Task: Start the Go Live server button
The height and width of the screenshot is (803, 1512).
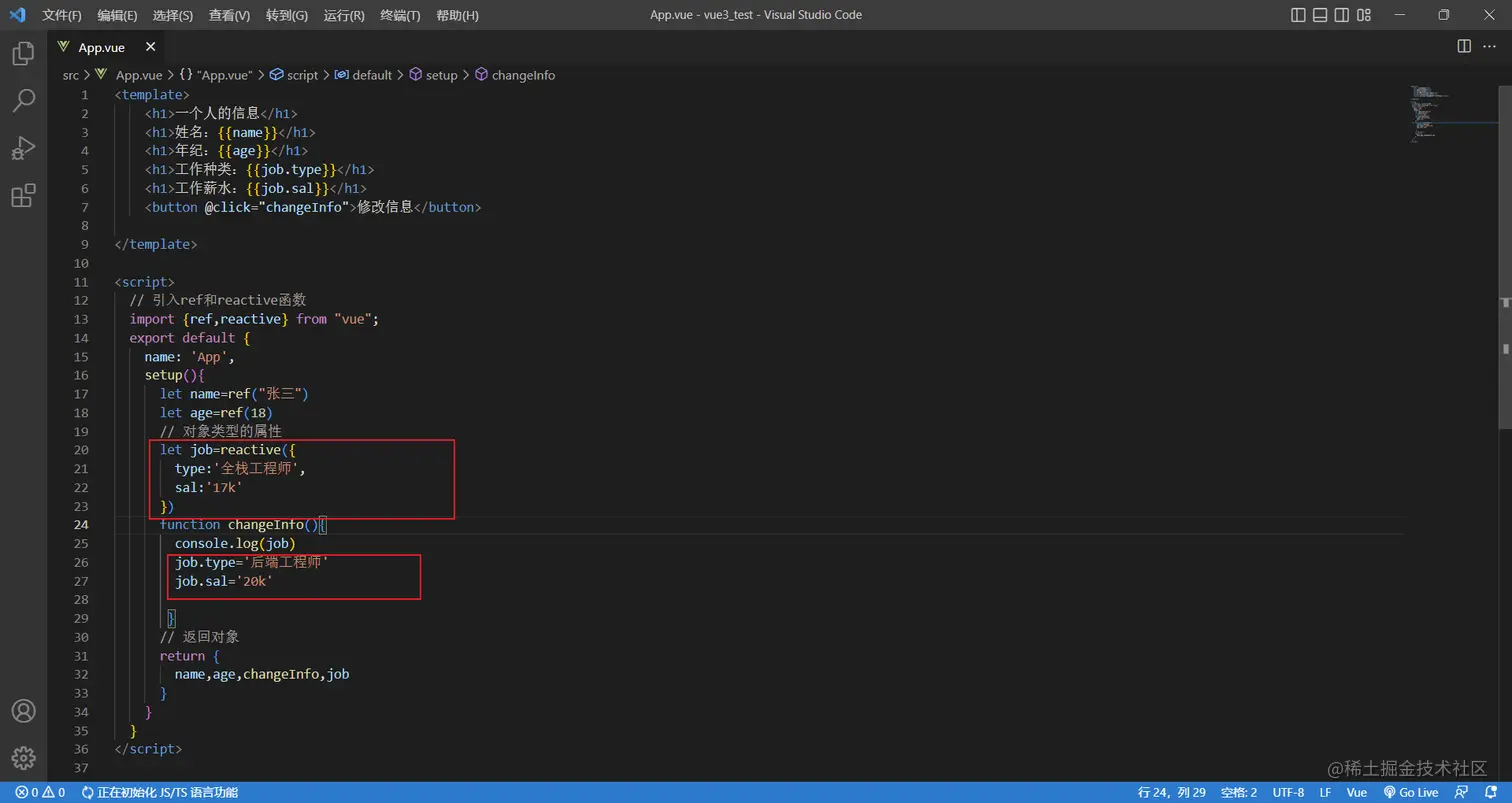Action: (x=1411, y=792)
